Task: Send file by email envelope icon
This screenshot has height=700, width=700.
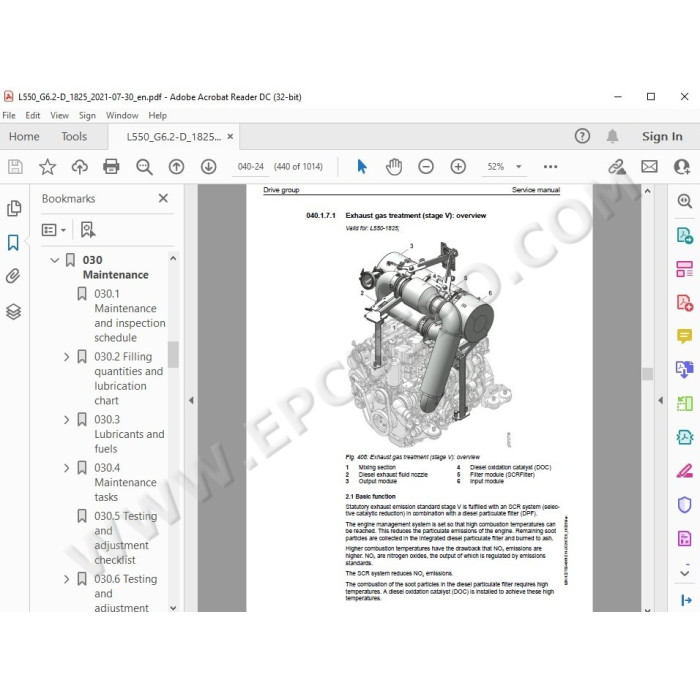Action: 649,167
